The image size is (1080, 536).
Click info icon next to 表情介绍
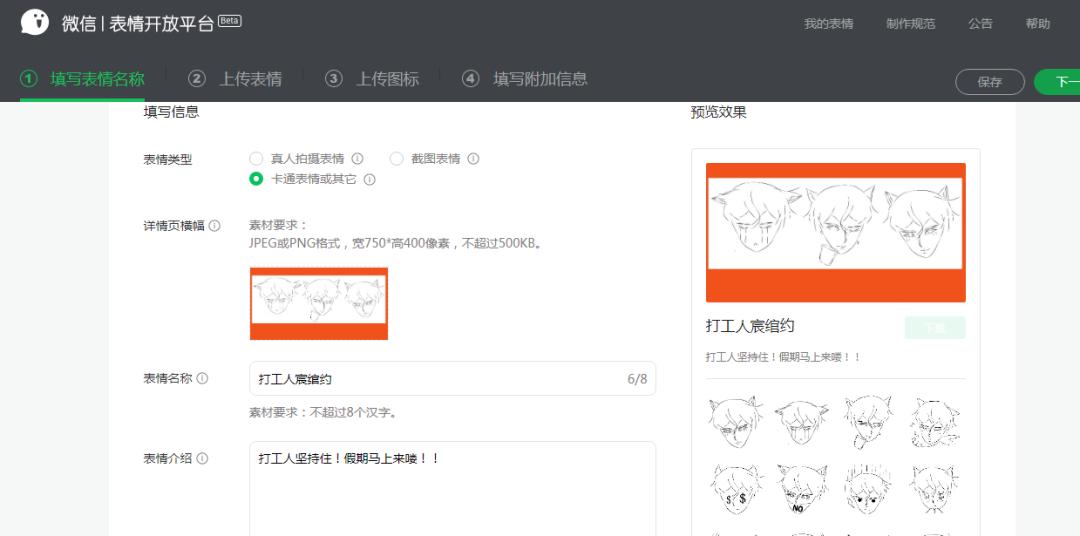click(202, 459)
